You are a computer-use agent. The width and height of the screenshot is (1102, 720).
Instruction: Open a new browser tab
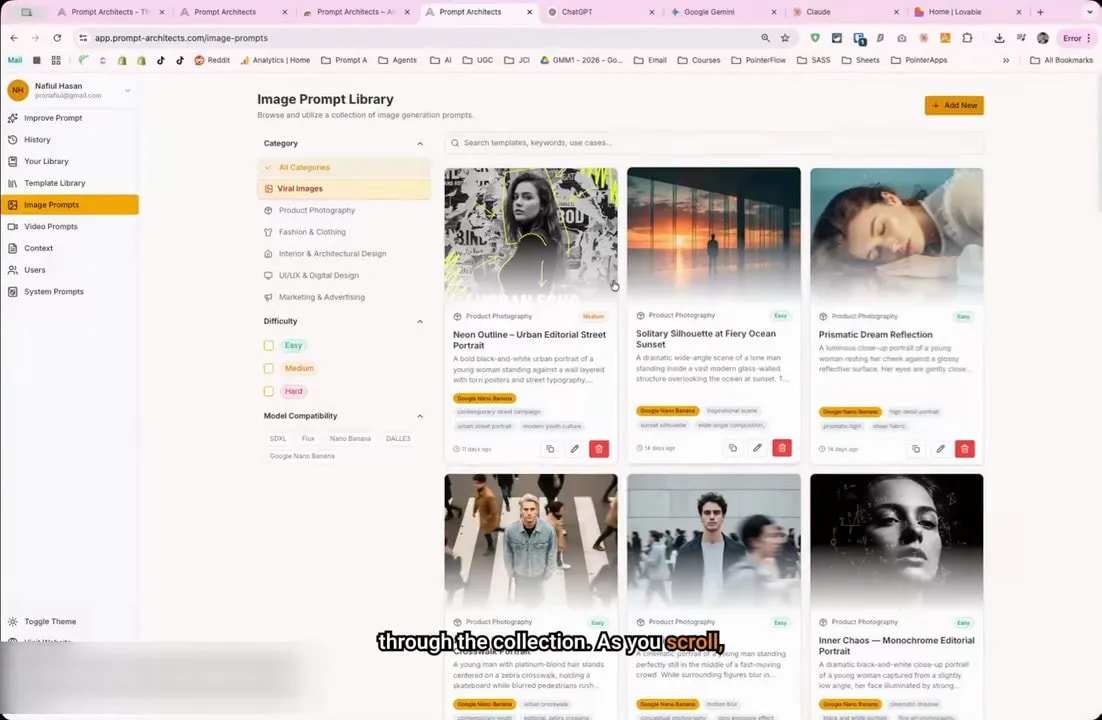click(x=1040, y=12)
